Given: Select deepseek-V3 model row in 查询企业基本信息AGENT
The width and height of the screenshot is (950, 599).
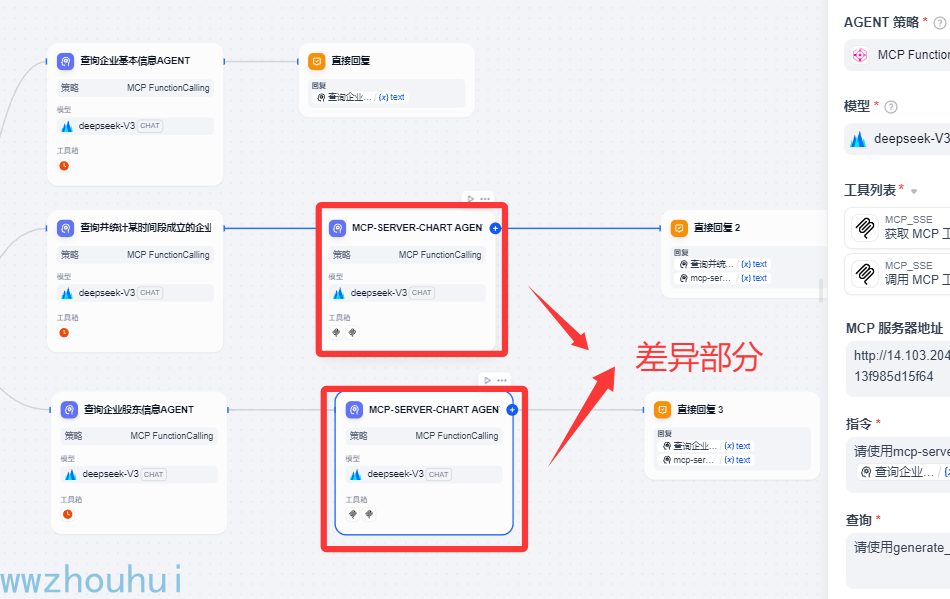Looking at the screenshot, I should 135,126.
